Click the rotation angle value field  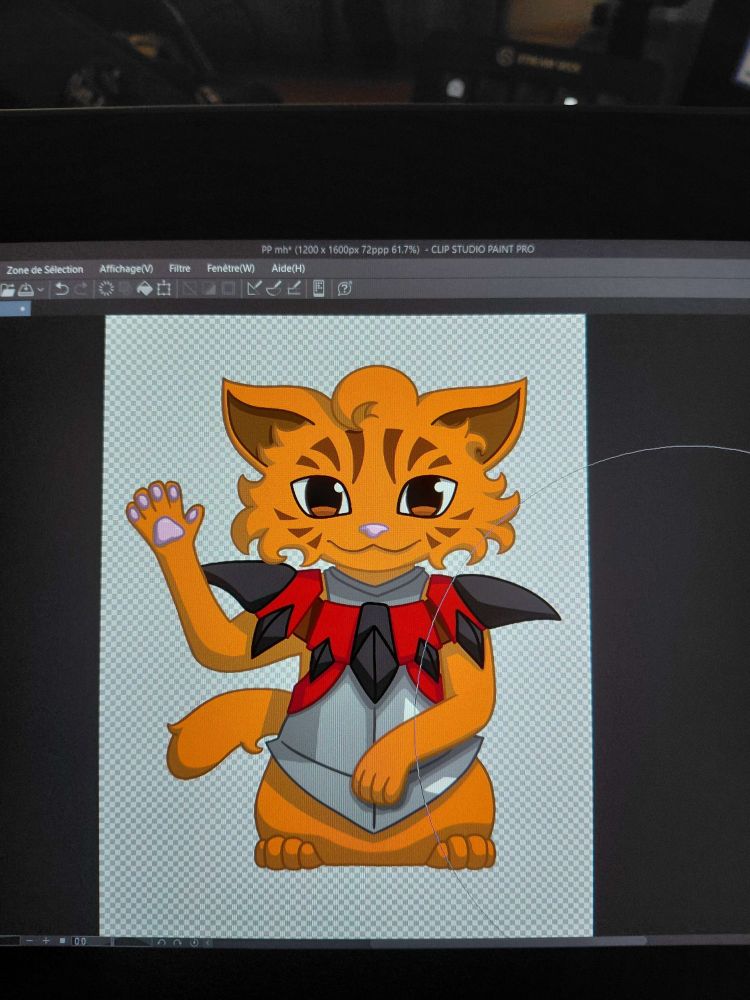(x=91, y=941)
